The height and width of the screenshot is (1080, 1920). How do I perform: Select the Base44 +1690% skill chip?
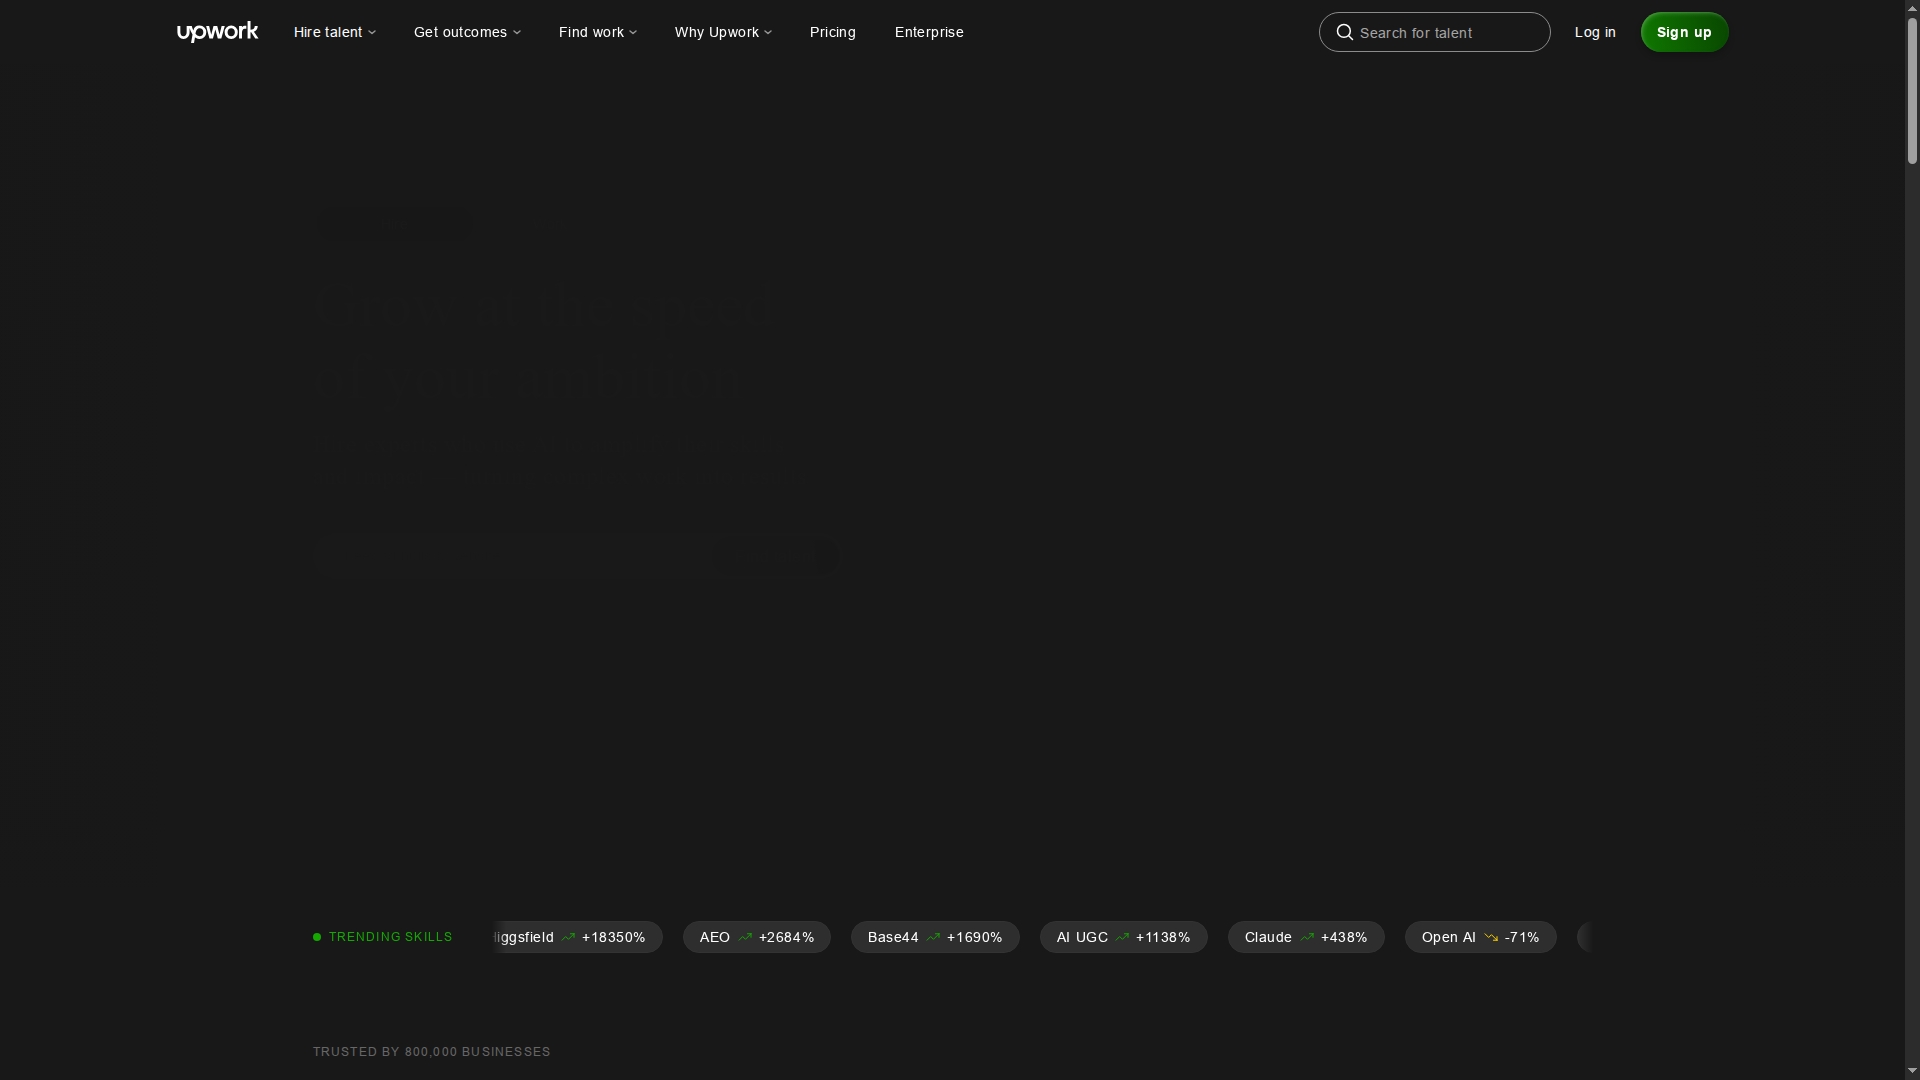click(935, 937)
